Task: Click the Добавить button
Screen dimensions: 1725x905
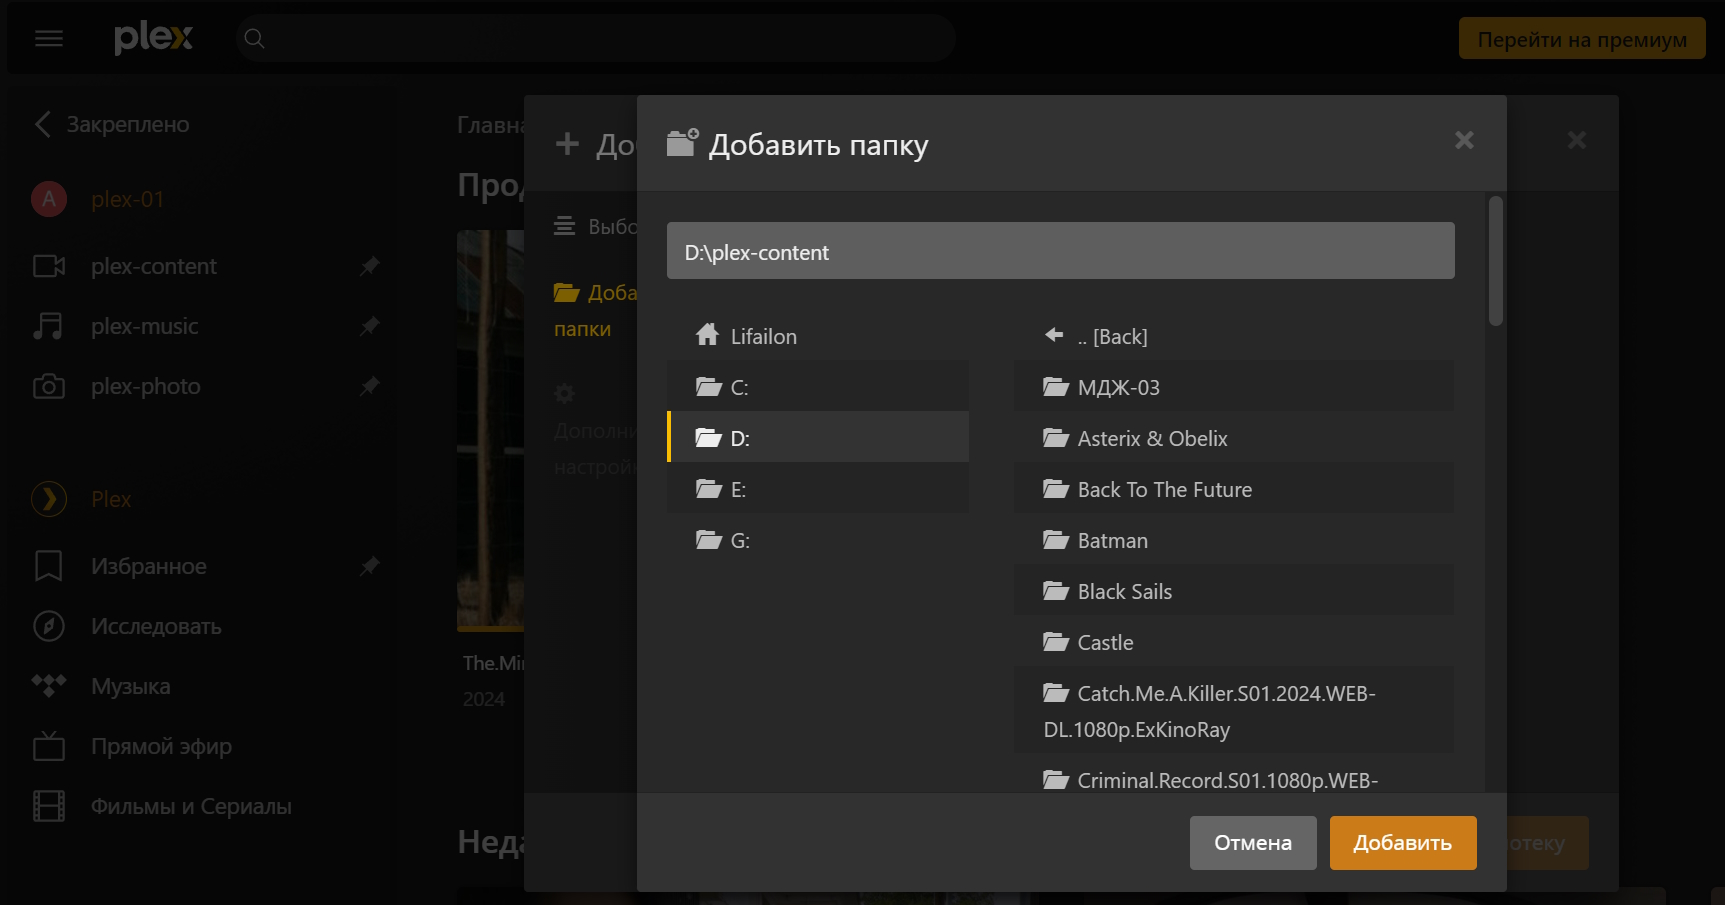Action: [1403, 843]
